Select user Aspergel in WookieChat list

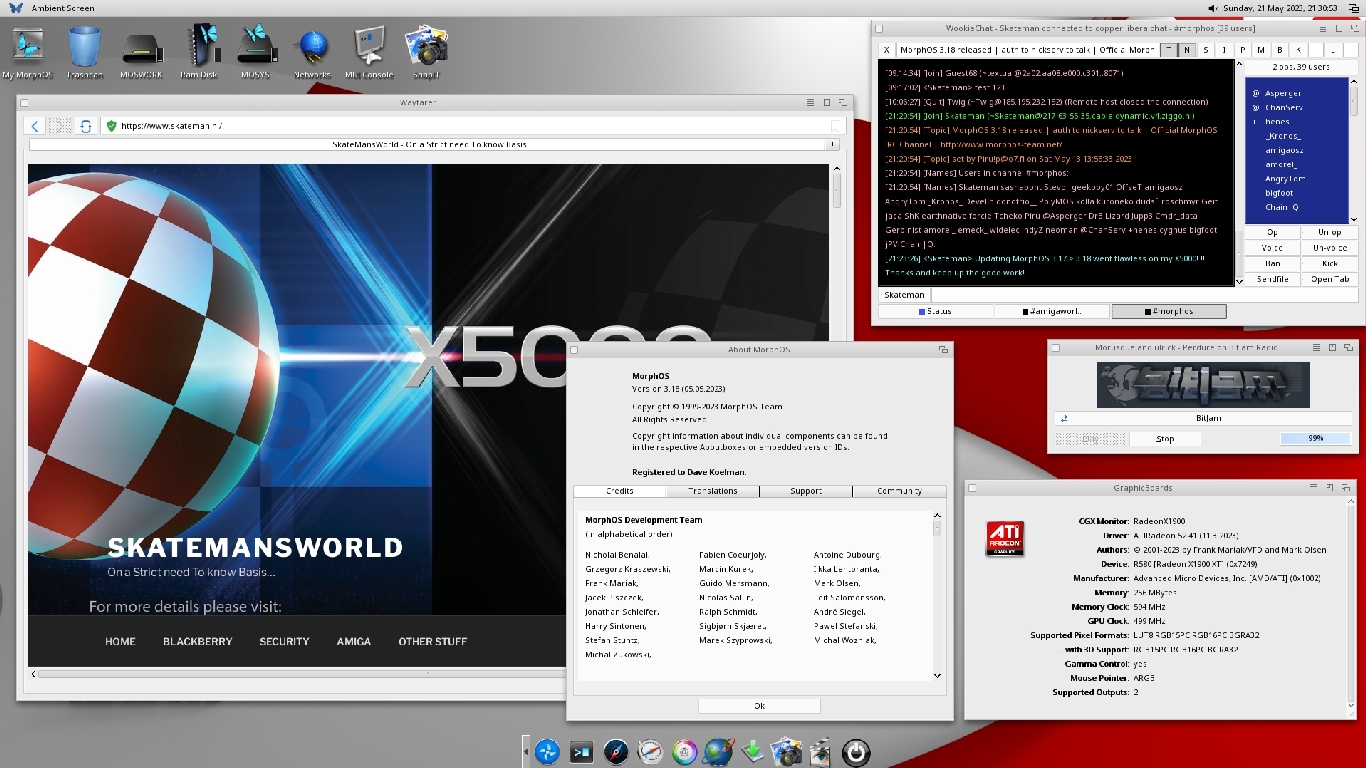pyautogui.click(x=1282, y=93)
